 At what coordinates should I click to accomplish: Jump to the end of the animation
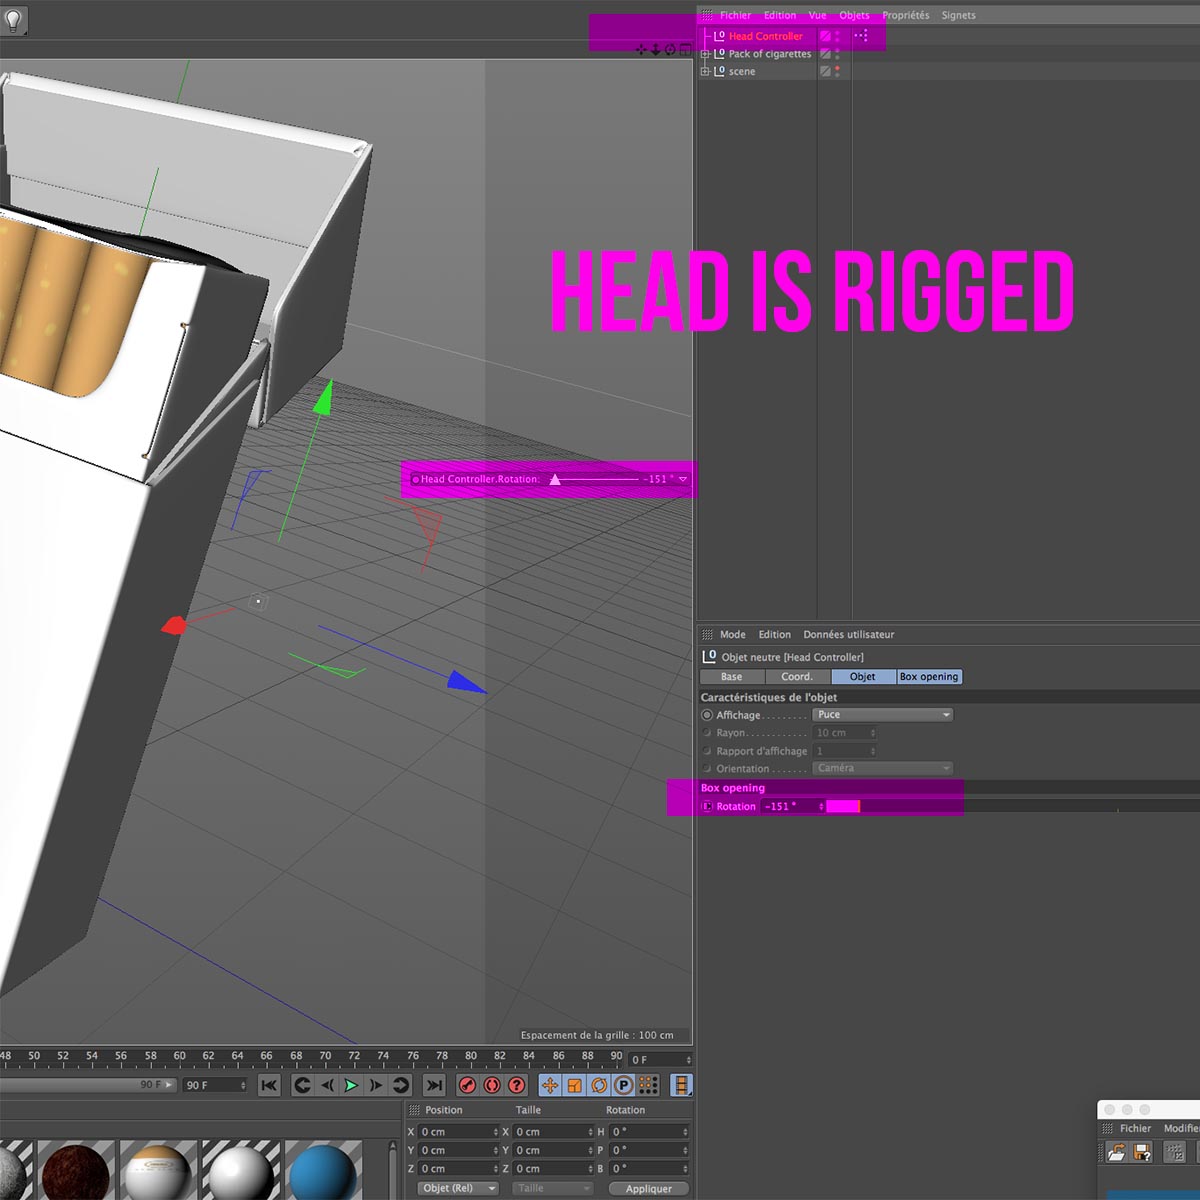point(434,1085)
